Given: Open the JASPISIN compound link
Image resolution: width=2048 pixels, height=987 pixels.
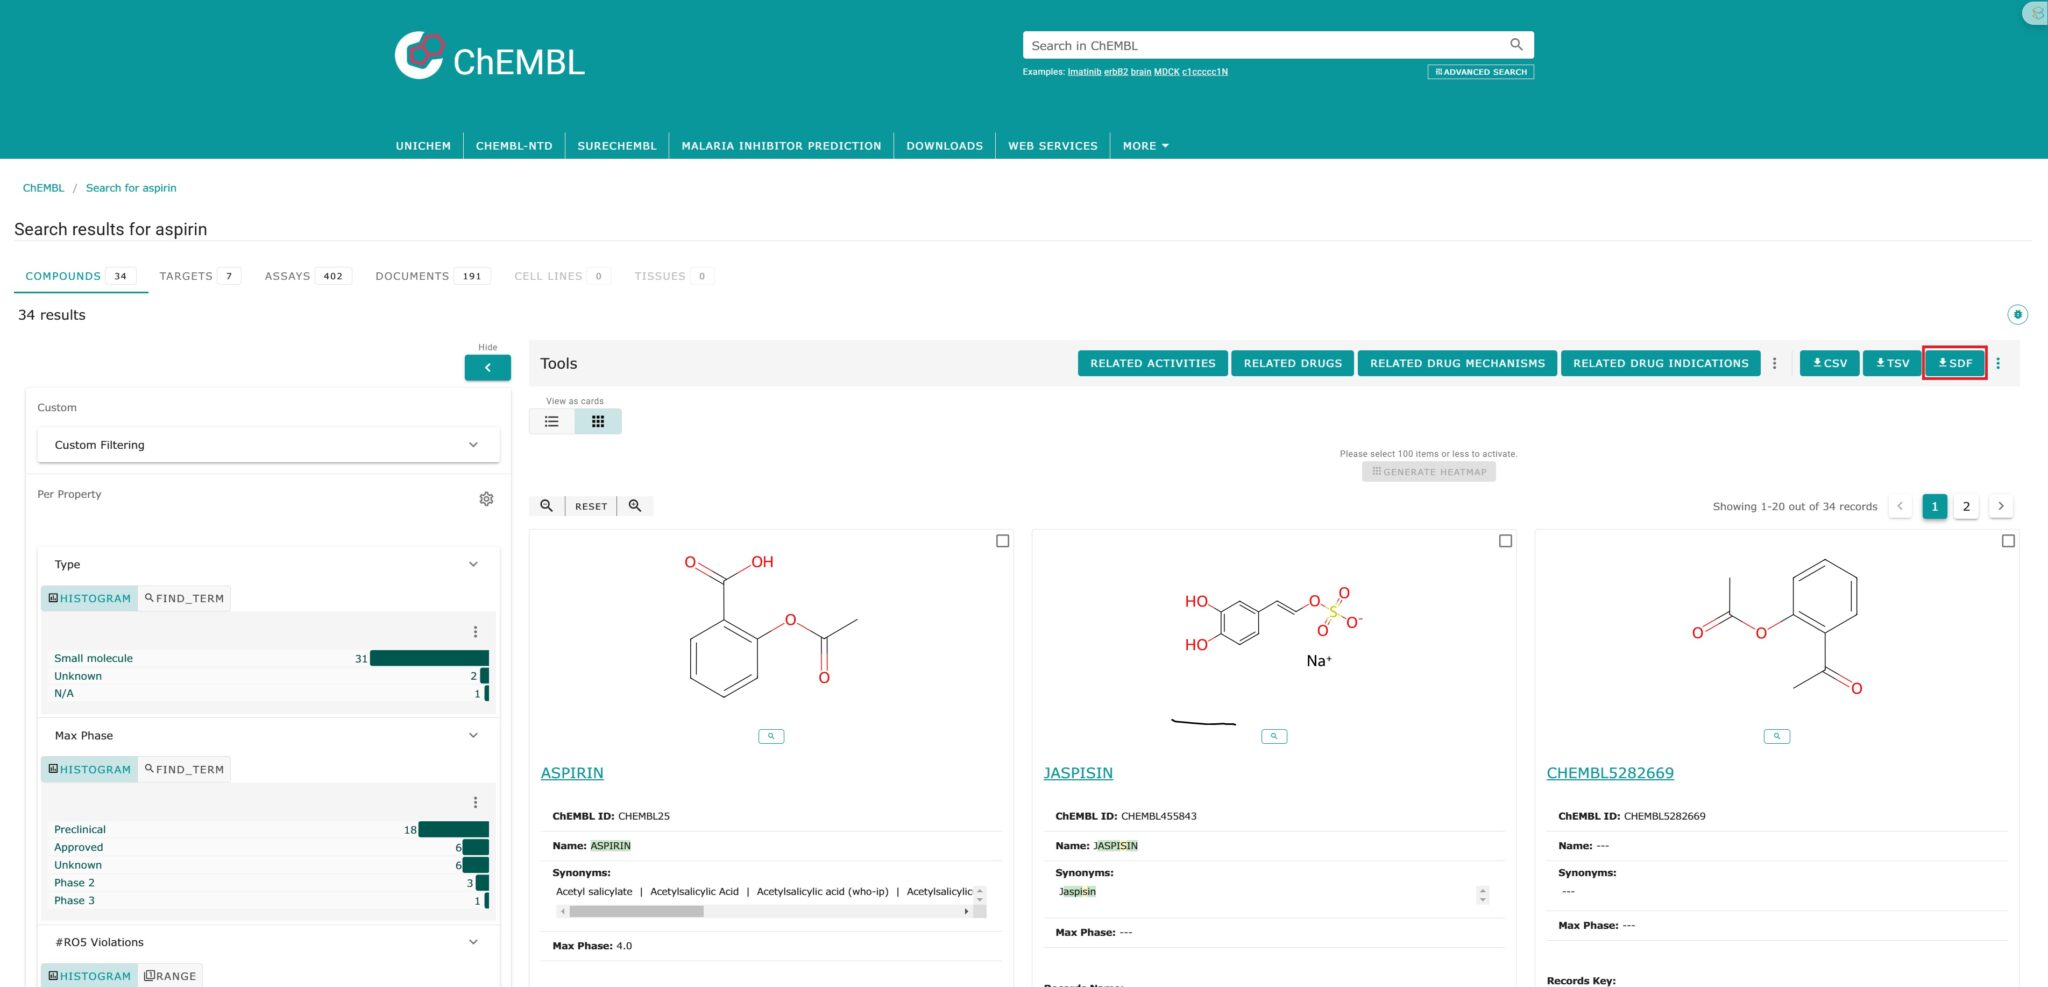Looking at the screenshot, I should tap(1077, 773).
